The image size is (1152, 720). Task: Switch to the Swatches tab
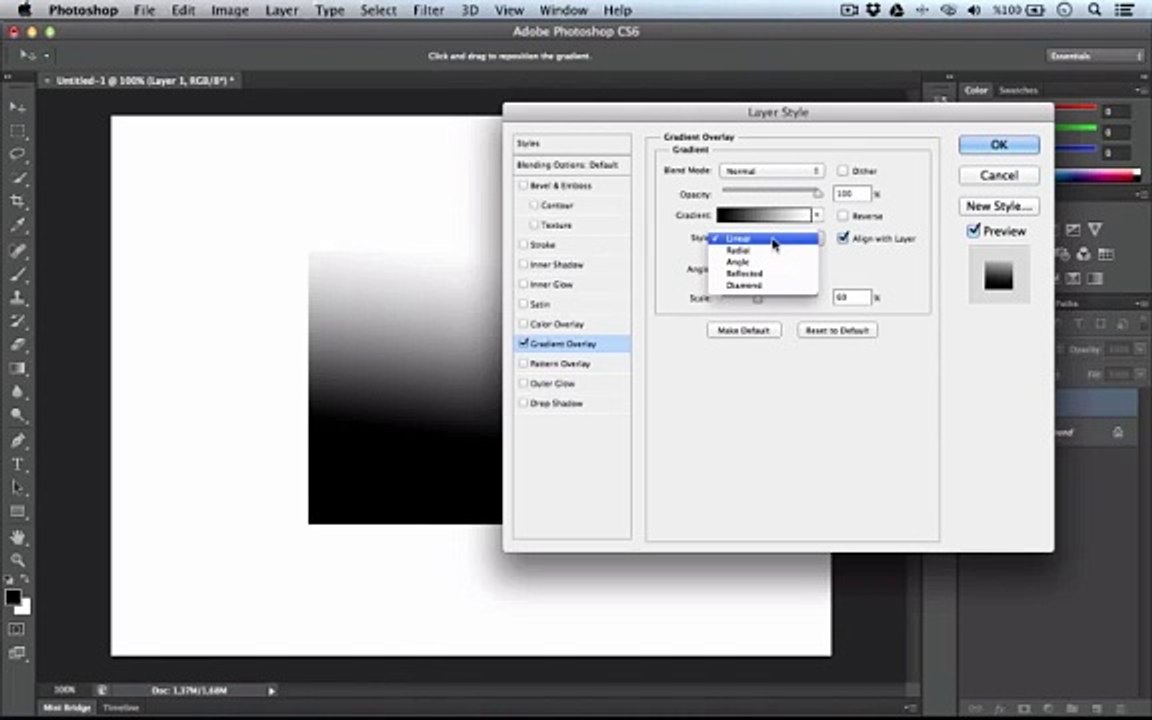point(1018,90)
